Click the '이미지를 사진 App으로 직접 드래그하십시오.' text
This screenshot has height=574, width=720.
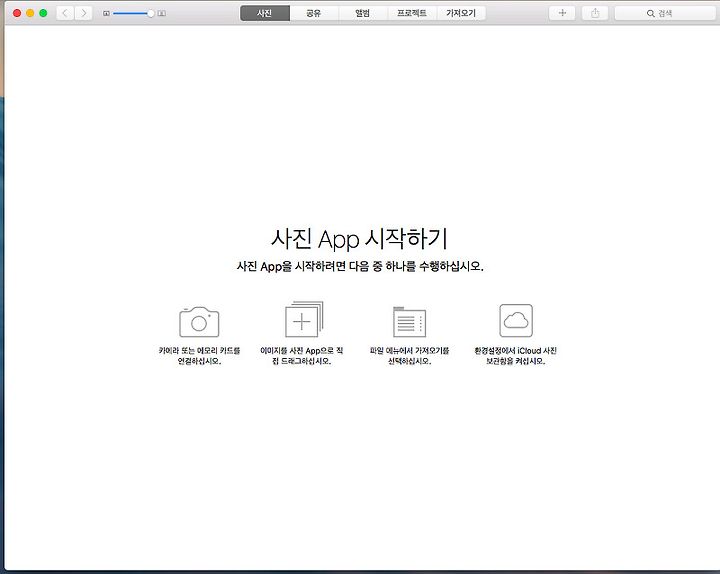302,356
